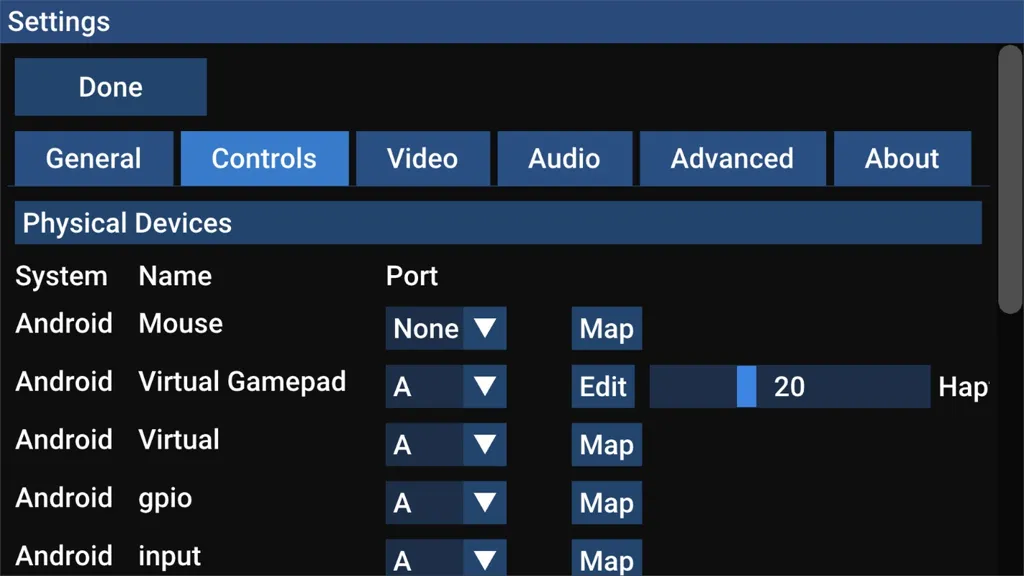Expand port dropdown for the Virtual device
1024x576 pixels.
point(446,445)
